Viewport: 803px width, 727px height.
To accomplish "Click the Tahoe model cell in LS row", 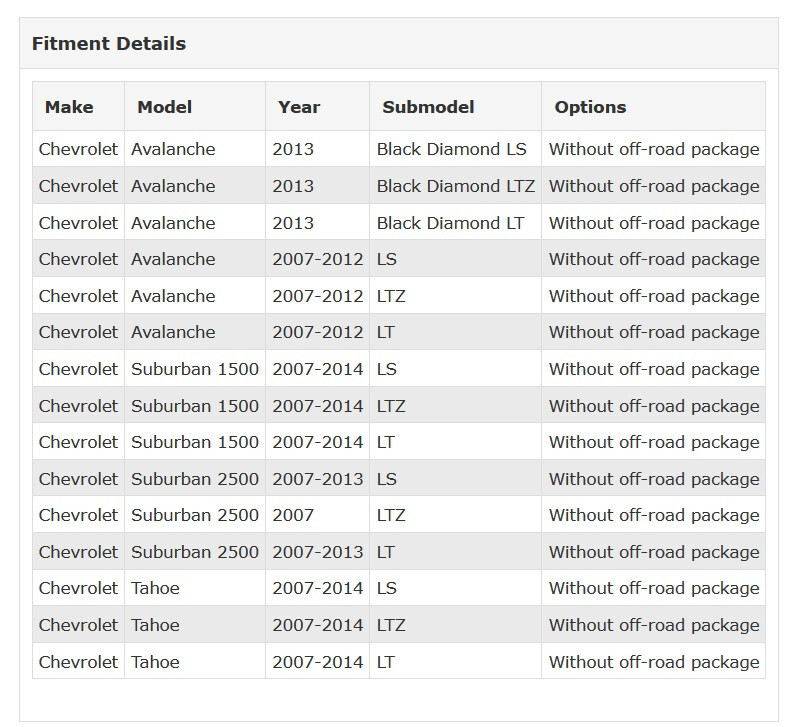I will pos(195,588).
